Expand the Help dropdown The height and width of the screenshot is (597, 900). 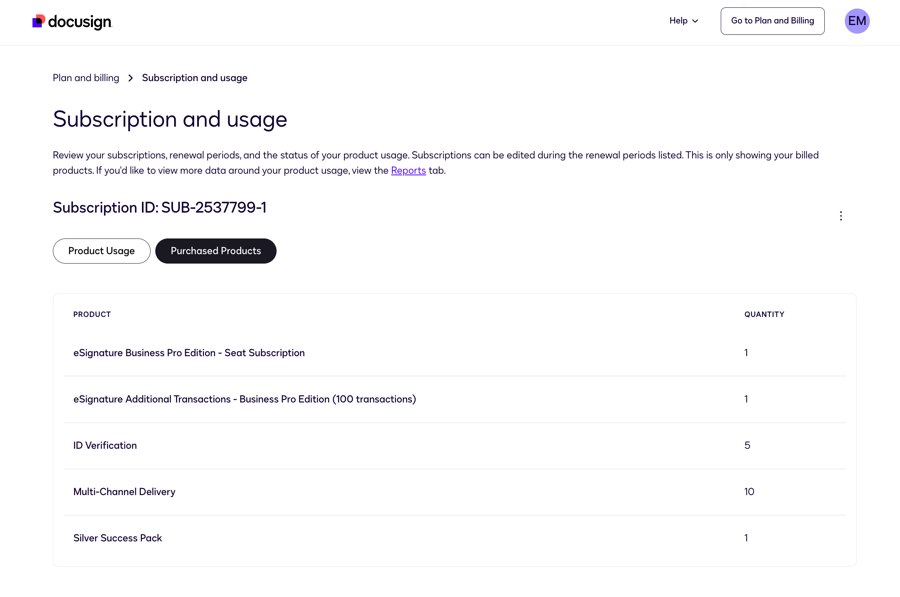click(x=682, y=20)
